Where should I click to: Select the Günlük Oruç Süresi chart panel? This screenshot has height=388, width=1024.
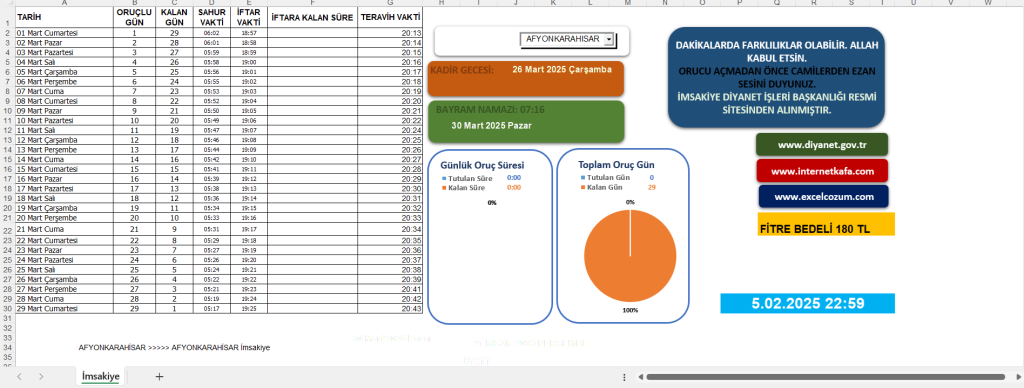[x=491, y=236]
